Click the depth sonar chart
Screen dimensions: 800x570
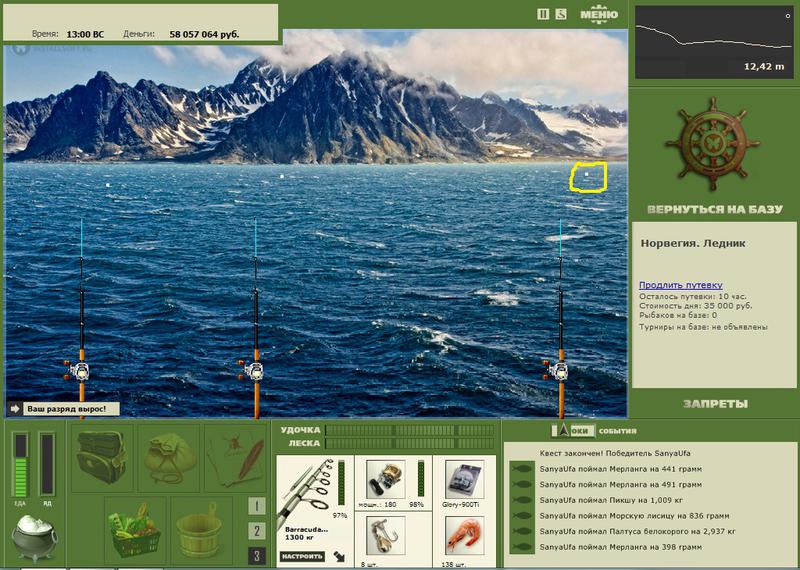713,42
